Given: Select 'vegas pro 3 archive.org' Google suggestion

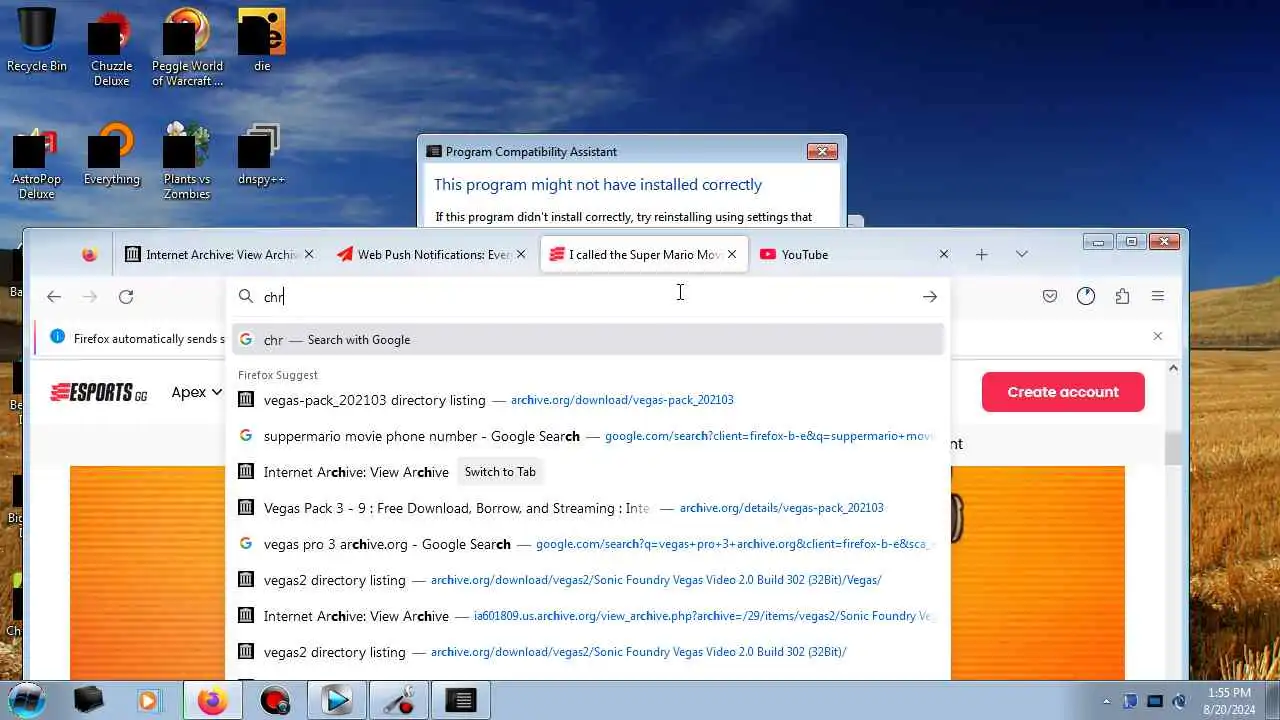Looking at the screenshot, I should click(588, 544).
